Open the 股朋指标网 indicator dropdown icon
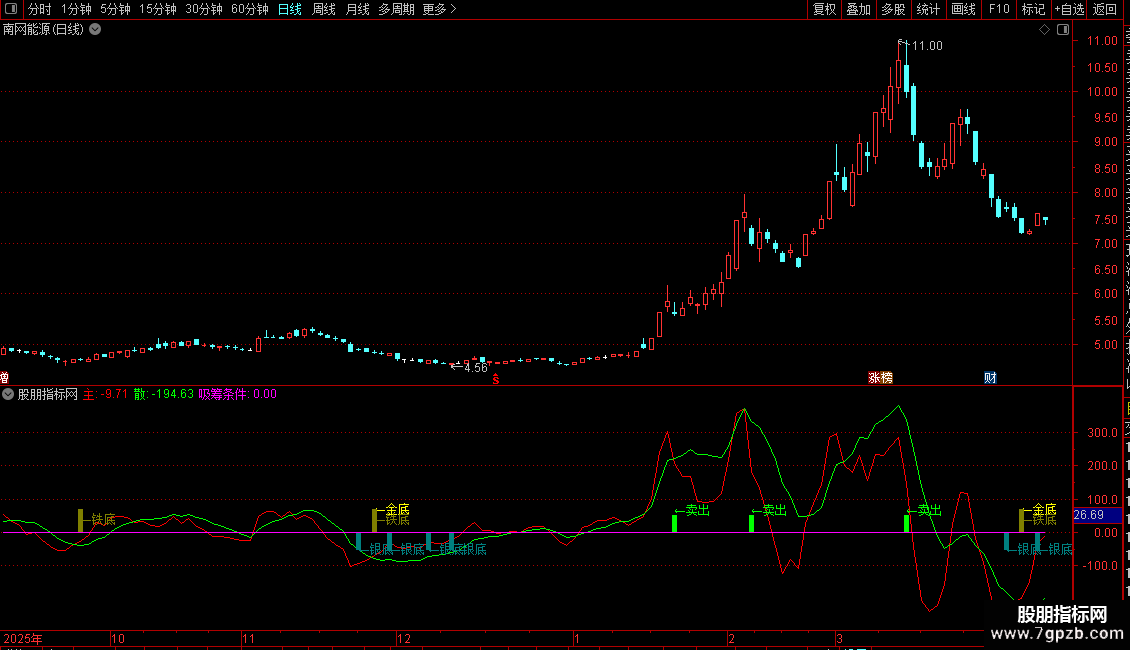This screenshot has height=650, width=1130. point(8,394)
